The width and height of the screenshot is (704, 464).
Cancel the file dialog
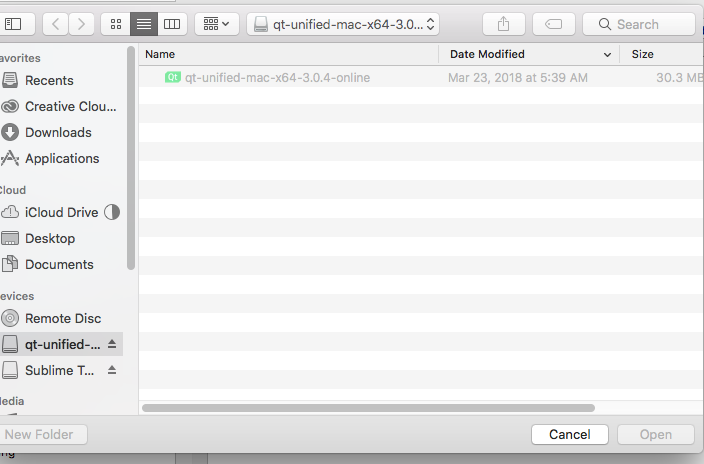pyautogui.click(x=570, y=434)
